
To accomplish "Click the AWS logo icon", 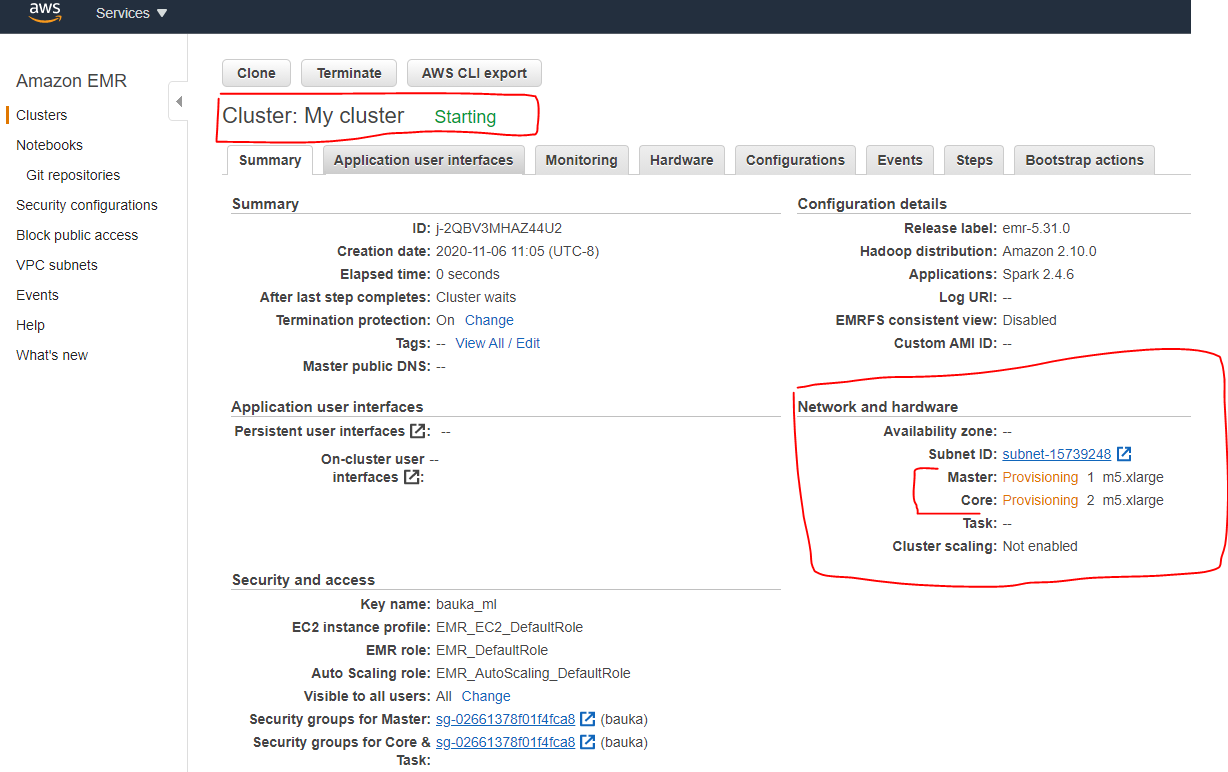I will (x=46, y=12).
